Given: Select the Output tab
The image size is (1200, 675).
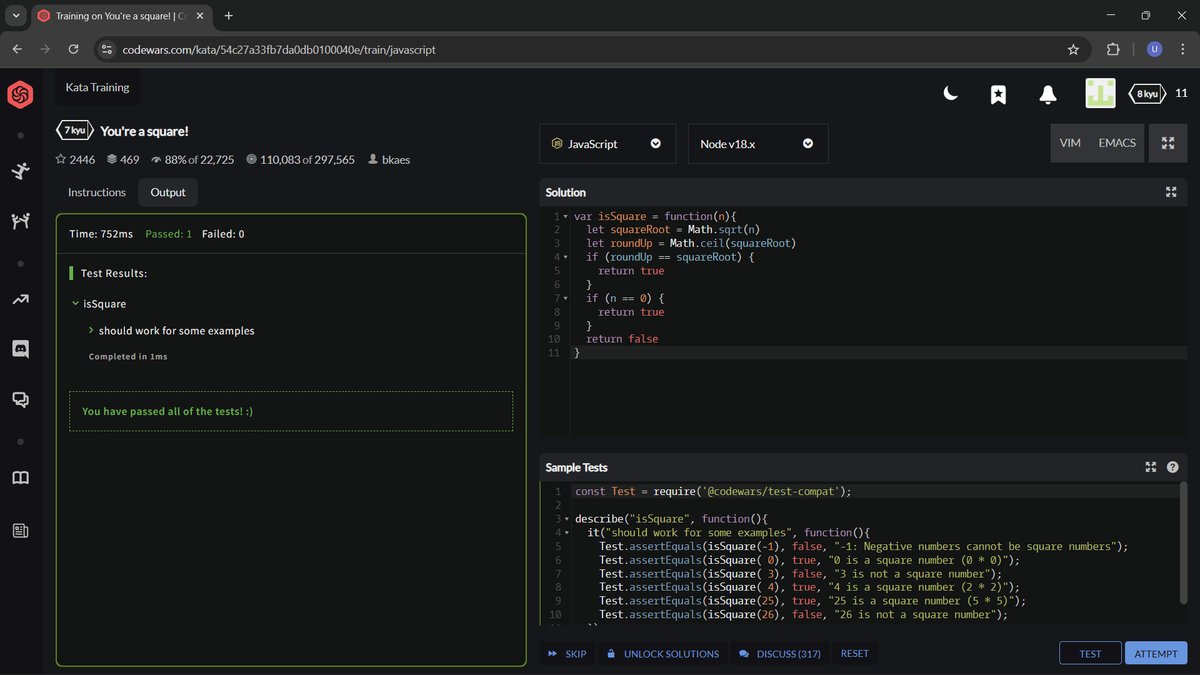Looking at the screenshot, I should tap(167, 192).
